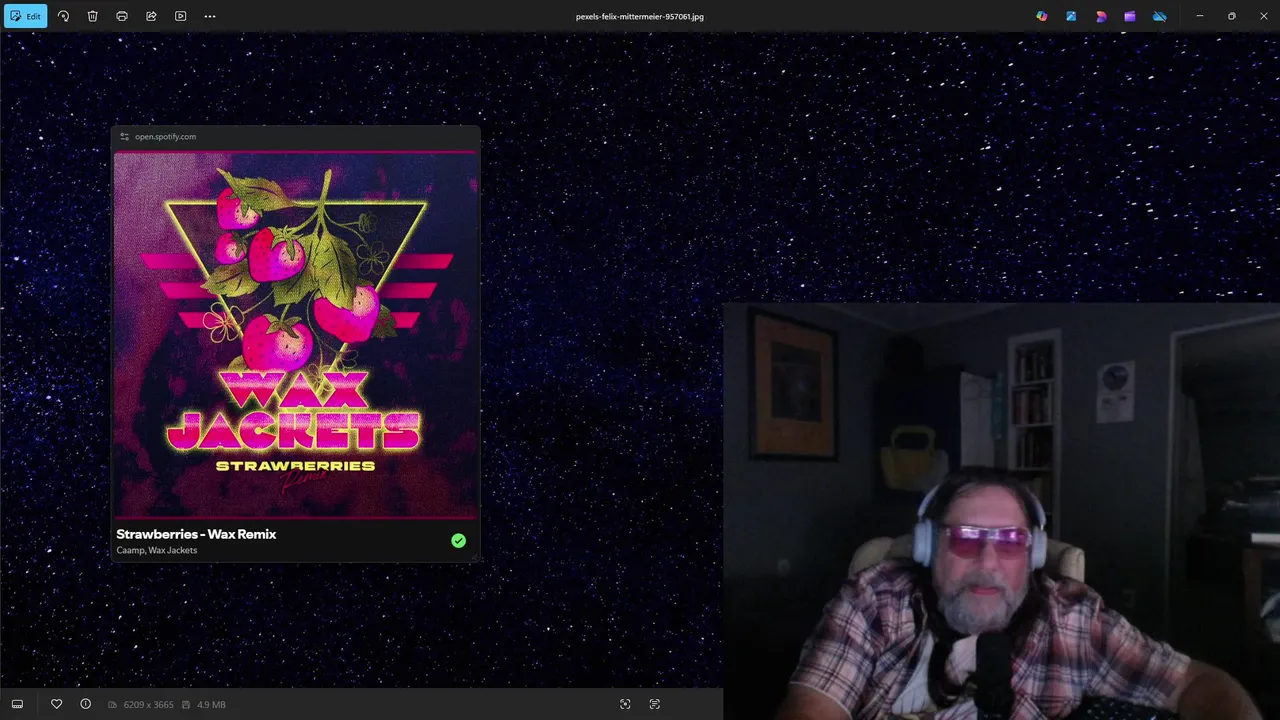
Task: Click the 6209 x 3665 dimensions text
Action: click(x=147, y=705)
